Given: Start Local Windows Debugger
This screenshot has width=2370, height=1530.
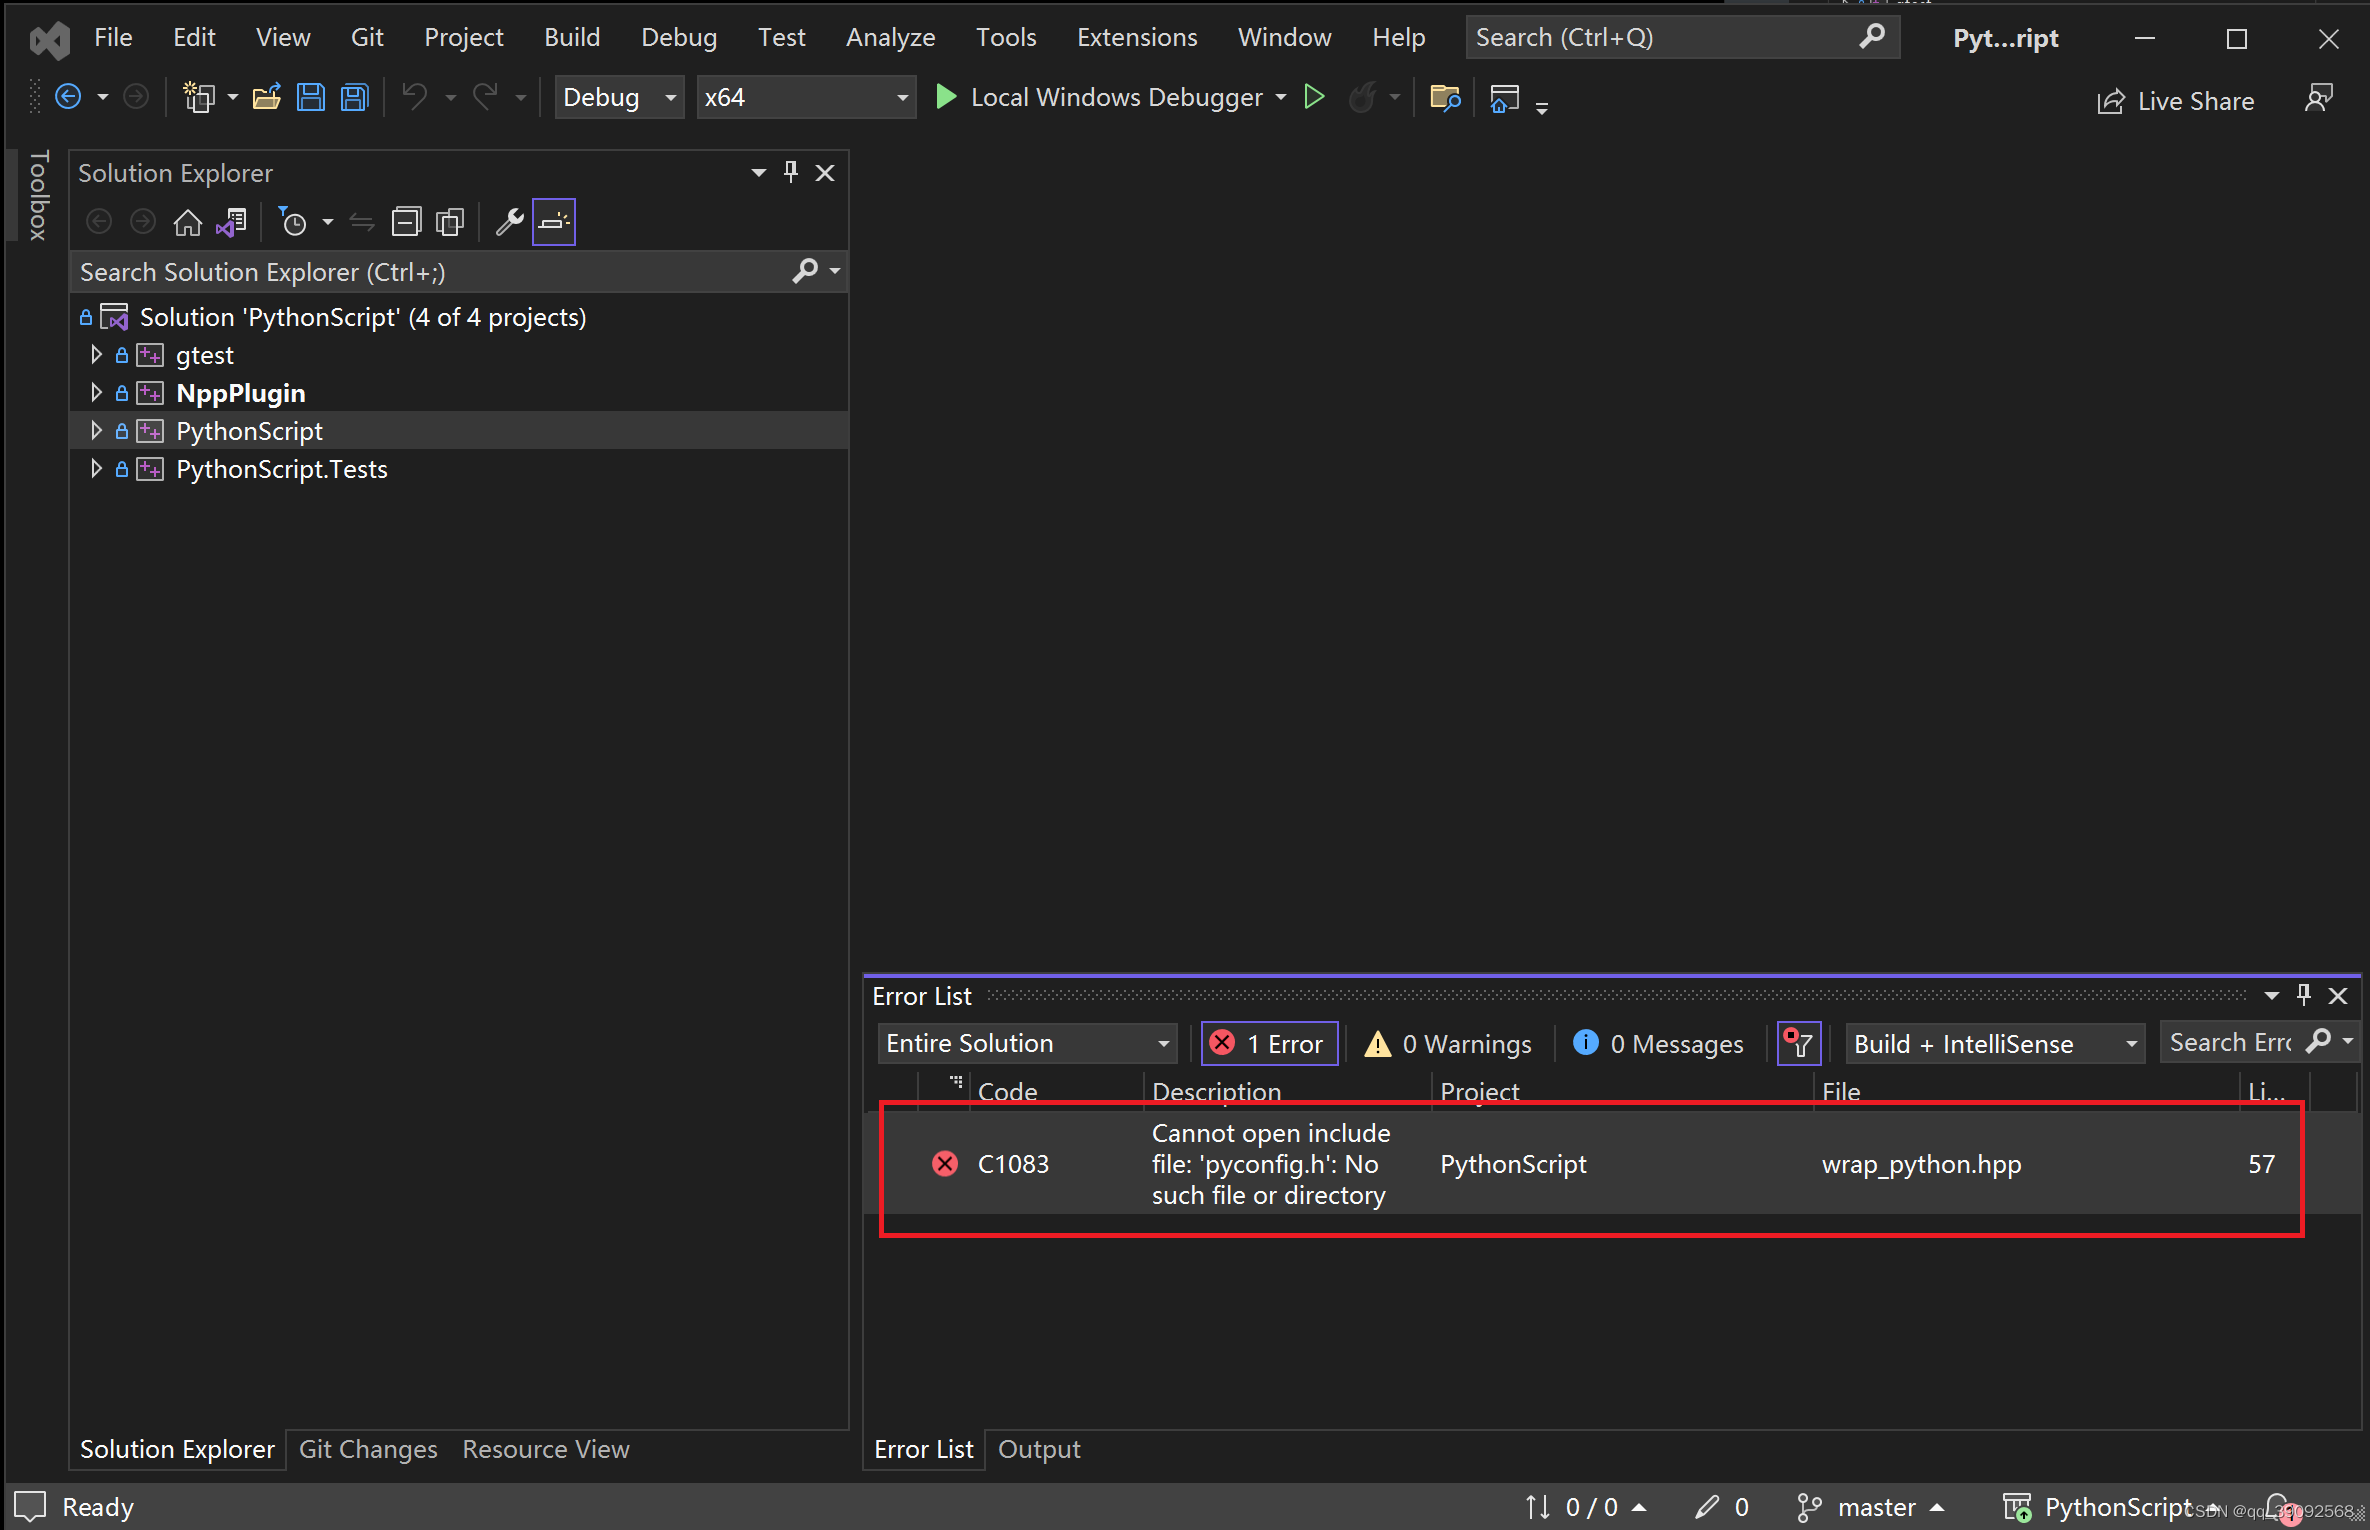Looking at the screenshot, I should (x=1100, y=98).
